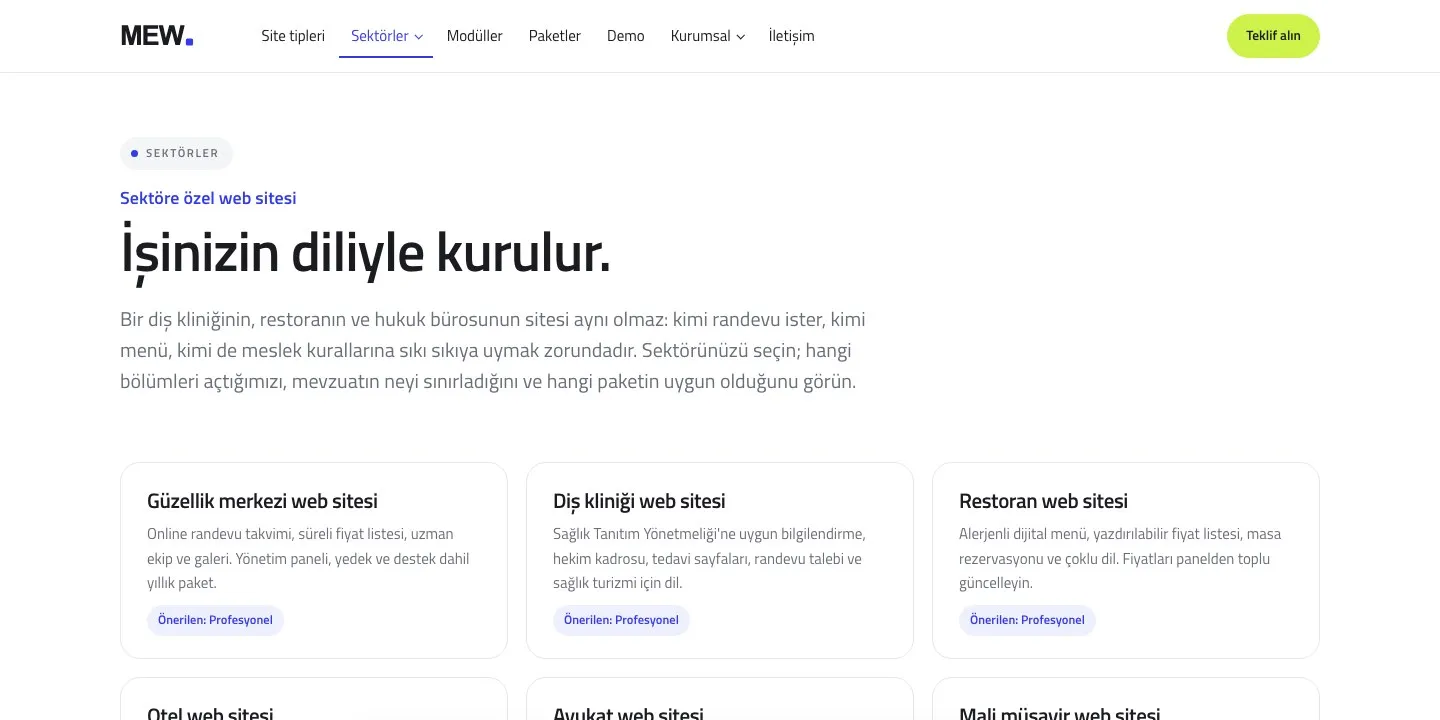Click Önerilen: Profesyonel tag on Restoran card
This screenshot has height=720, width=1440.
click(1027, 620)
